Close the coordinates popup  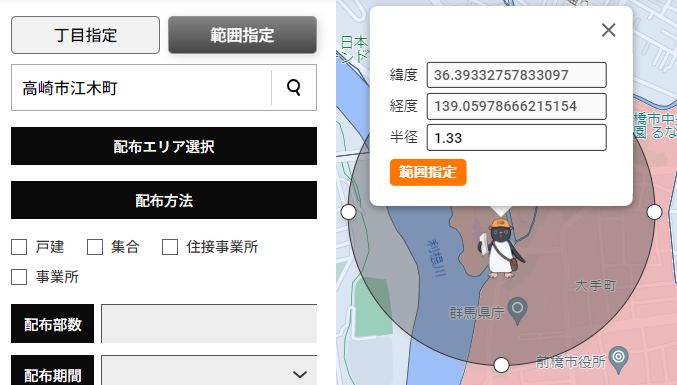608,30
